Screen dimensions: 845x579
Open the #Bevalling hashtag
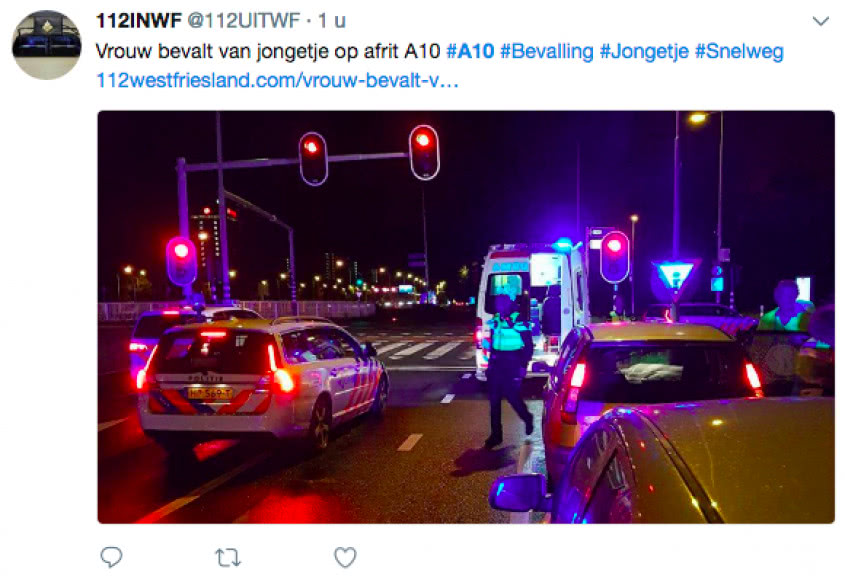pos(546,51)
